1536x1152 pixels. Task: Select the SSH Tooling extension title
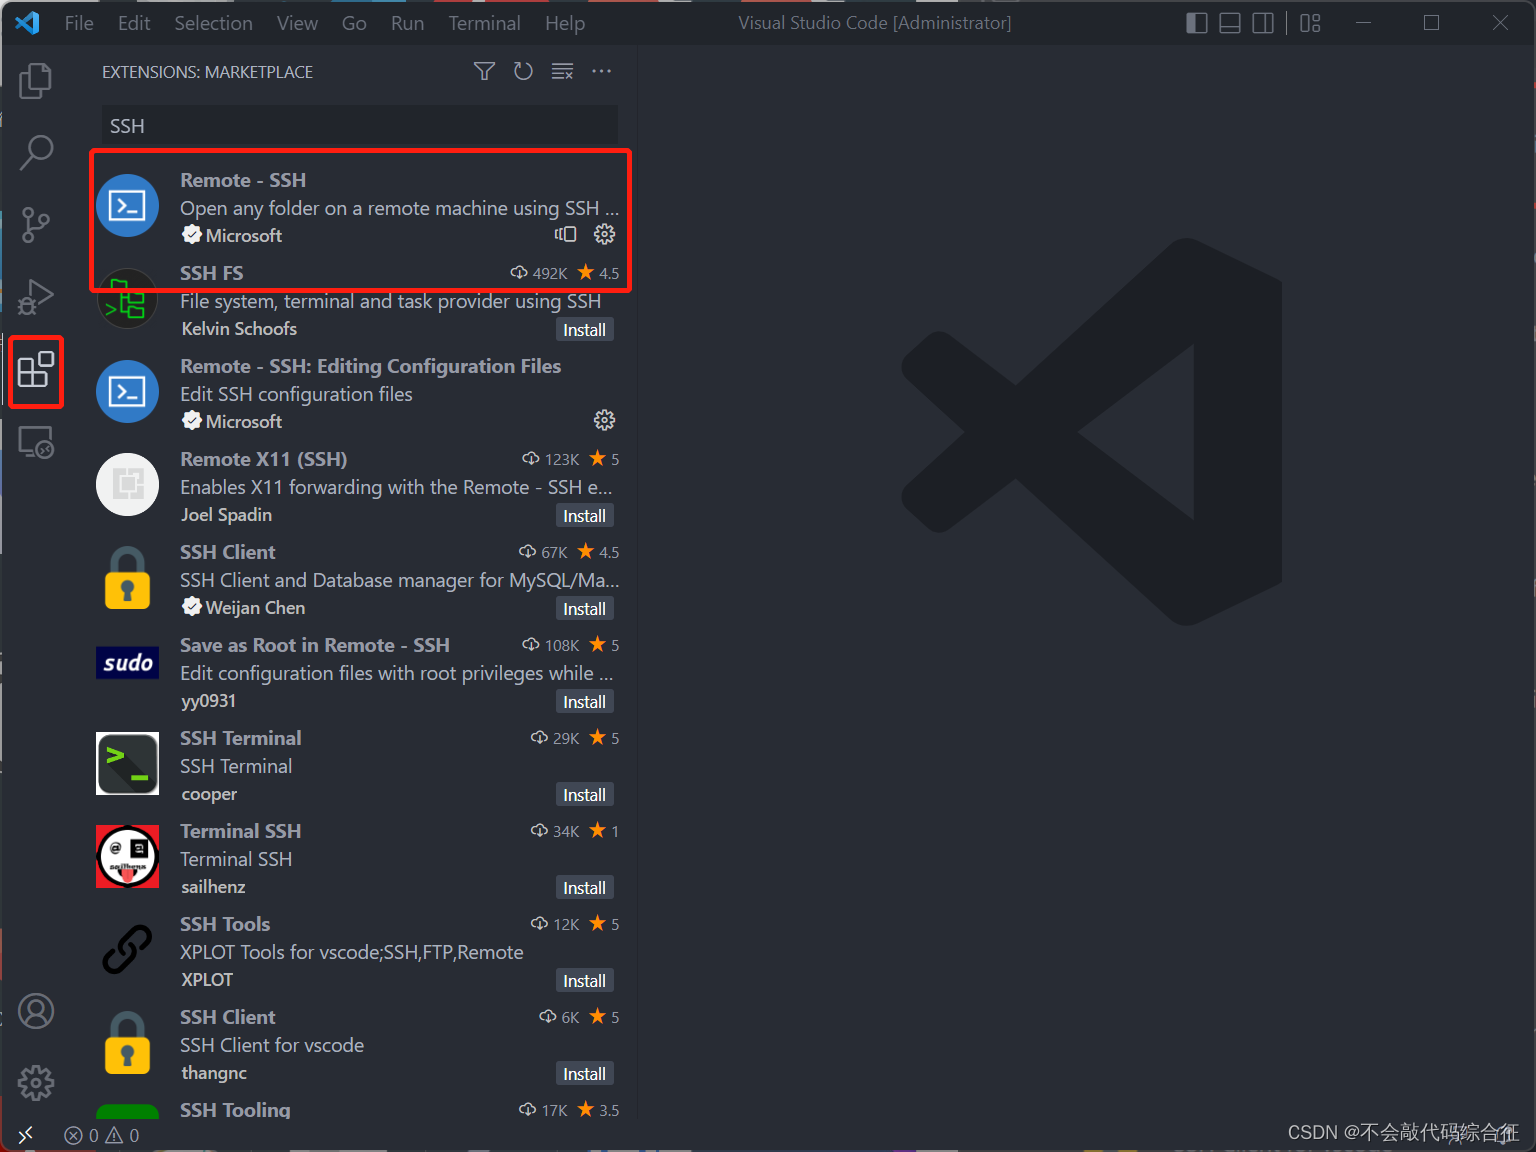[235, 1110]
